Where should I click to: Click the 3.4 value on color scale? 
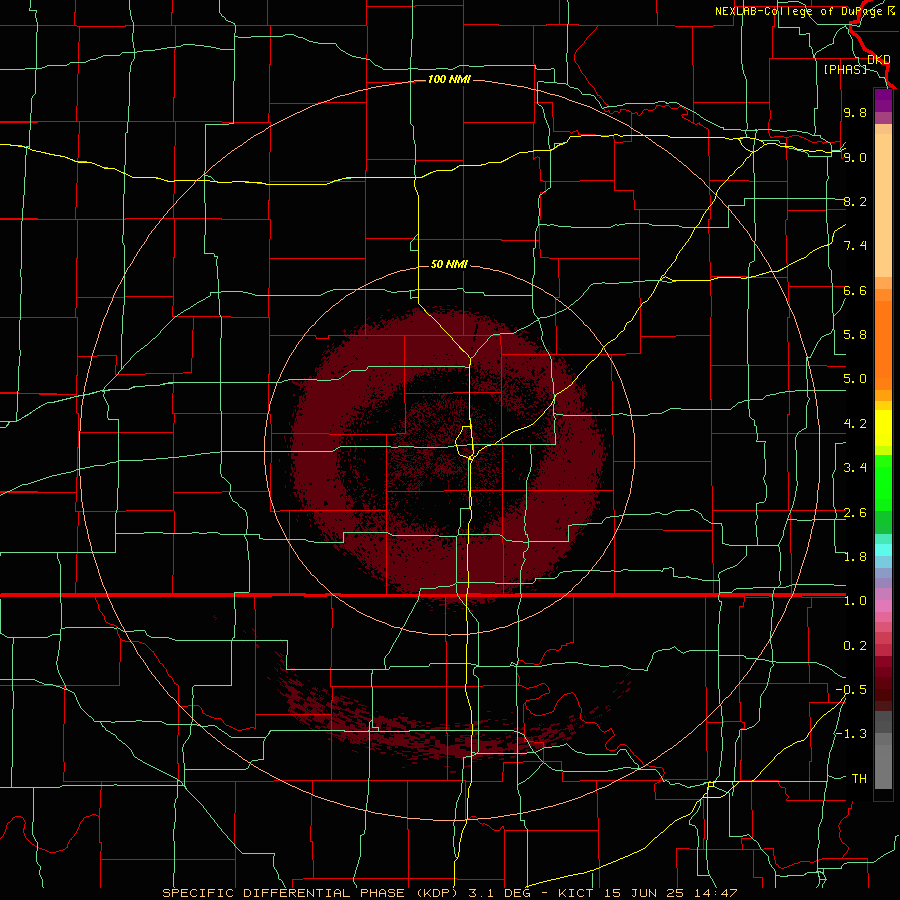[x=855, y=468]
